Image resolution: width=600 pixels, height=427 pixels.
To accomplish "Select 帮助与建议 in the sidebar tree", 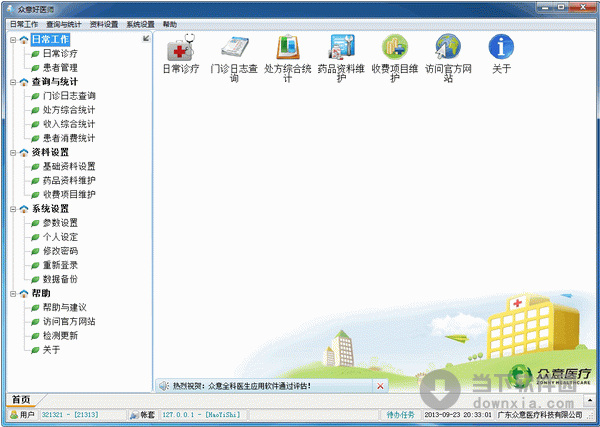I will (x=64, y=308).
